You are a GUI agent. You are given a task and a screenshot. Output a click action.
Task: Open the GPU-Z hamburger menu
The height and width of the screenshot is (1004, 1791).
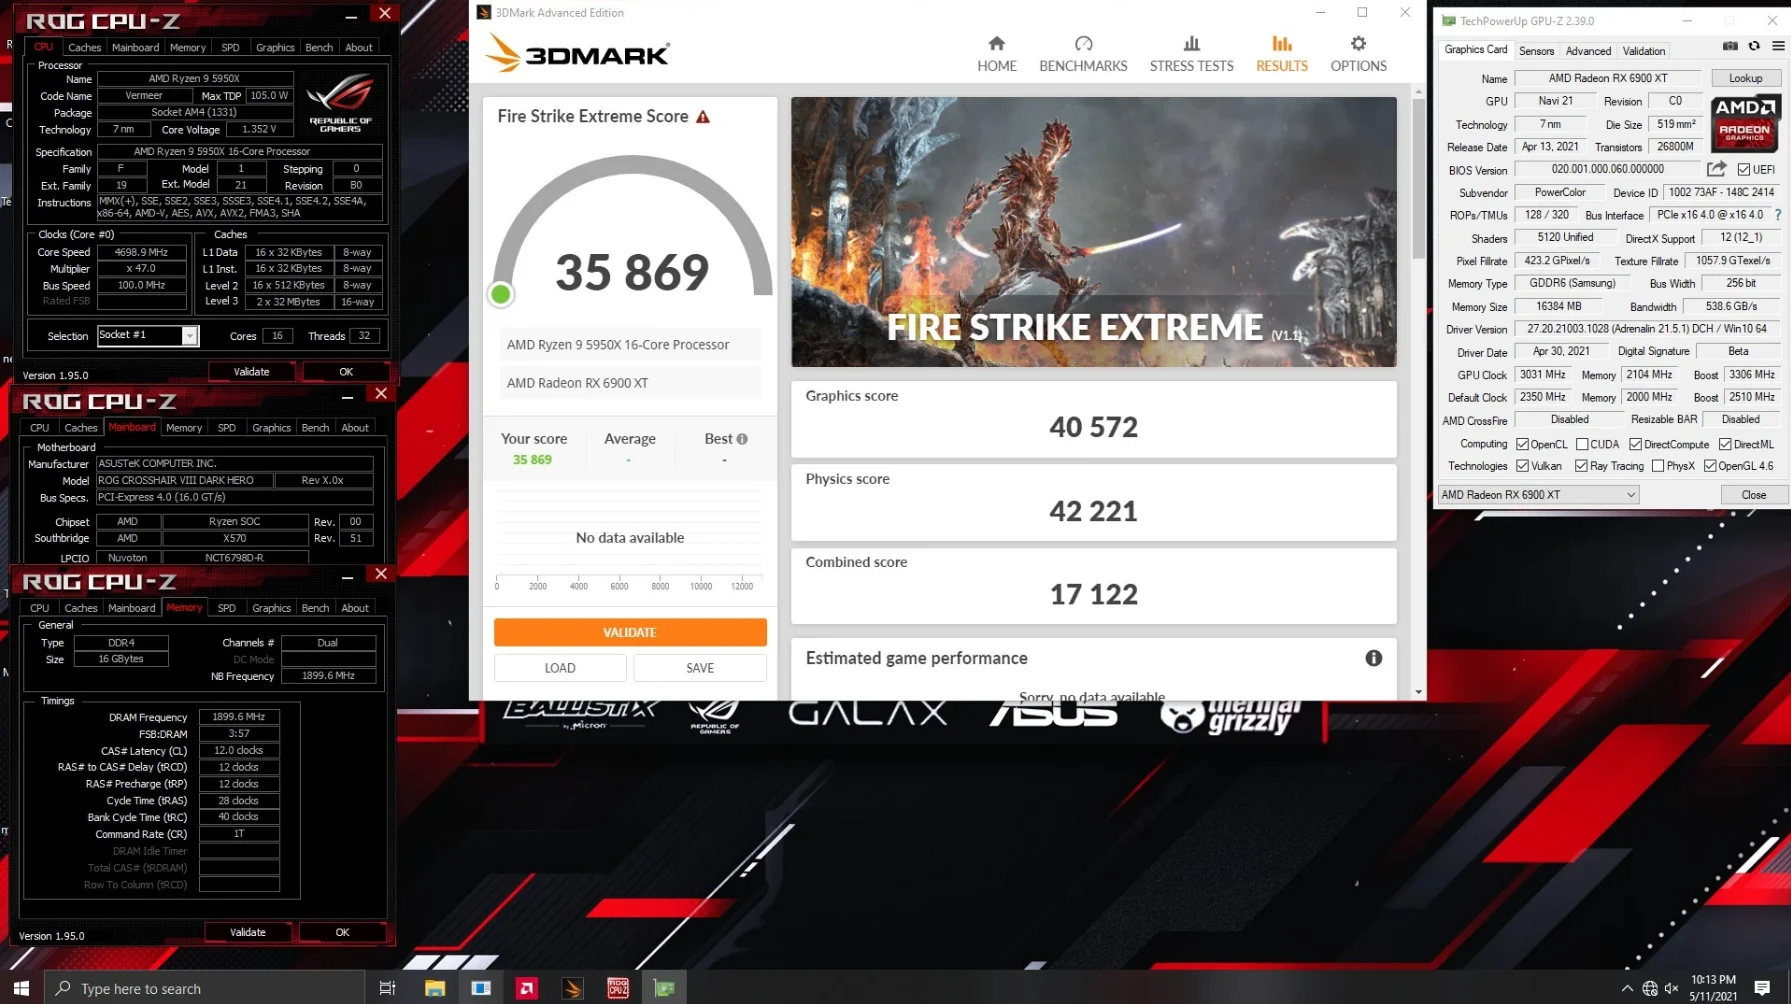1778,46
